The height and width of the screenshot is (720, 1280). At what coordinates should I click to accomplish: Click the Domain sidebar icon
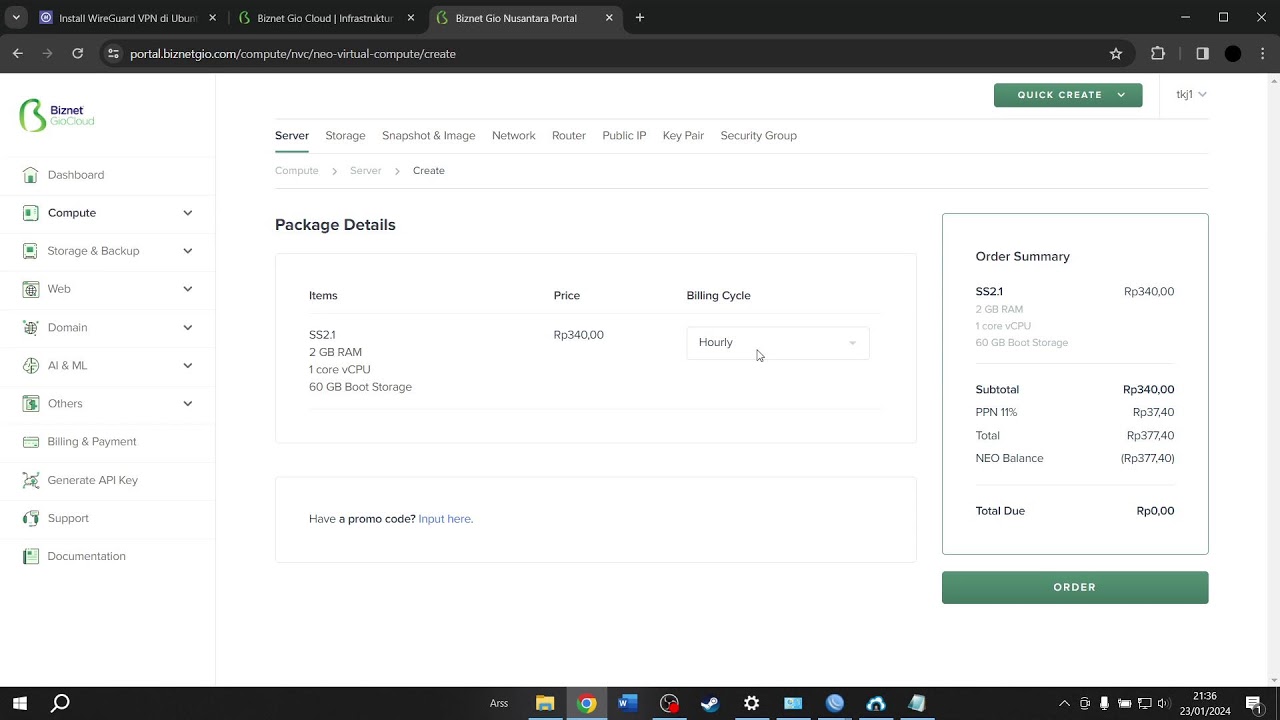(x=30, y=327)
